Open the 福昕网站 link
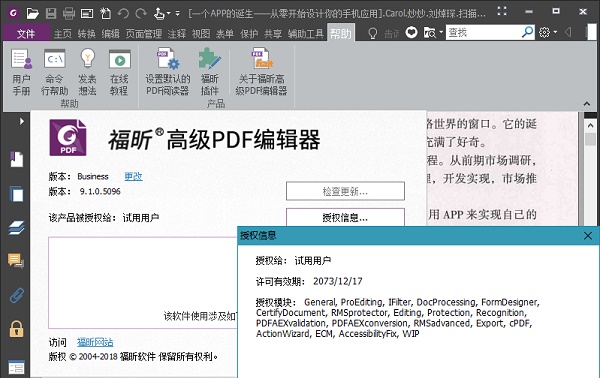This screenshot has width=600, height=378. click(x=95, y=342)
